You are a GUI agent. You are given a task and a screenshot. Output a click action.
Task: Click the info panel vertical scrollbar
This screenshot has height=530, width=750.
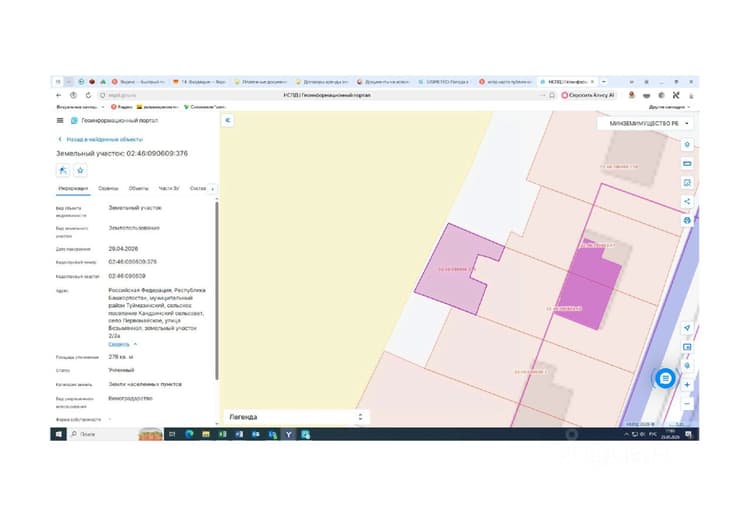pos(217,290)
